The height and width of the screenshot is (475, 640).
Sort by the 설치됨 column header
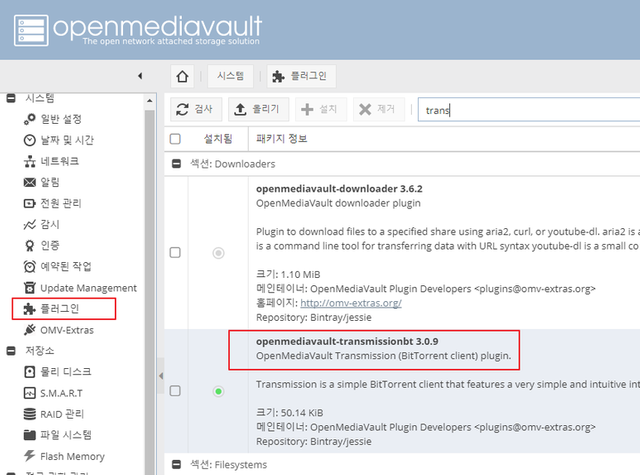pos(218,139)
